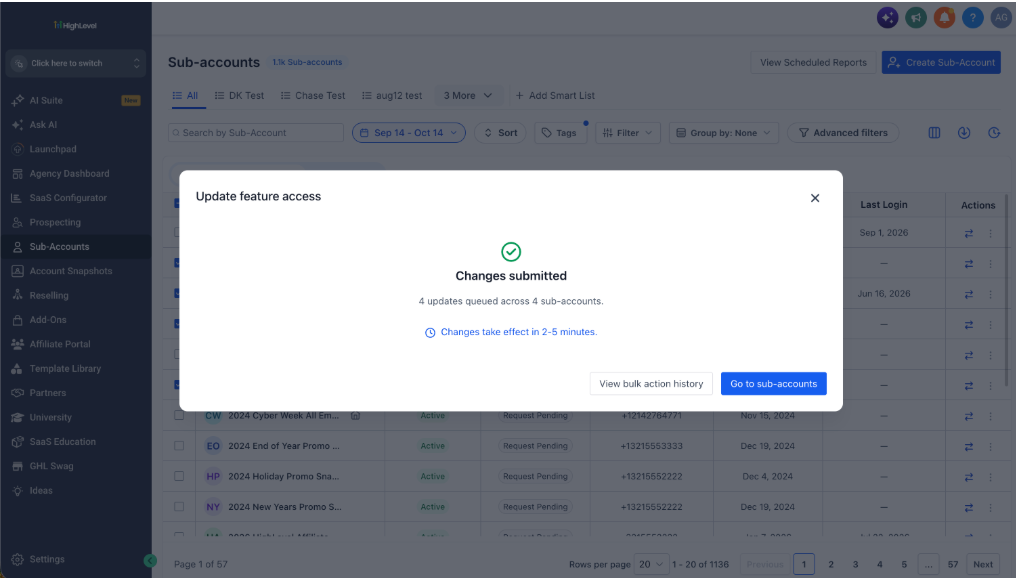Click Create Sub-Account button

click(941, 63)
